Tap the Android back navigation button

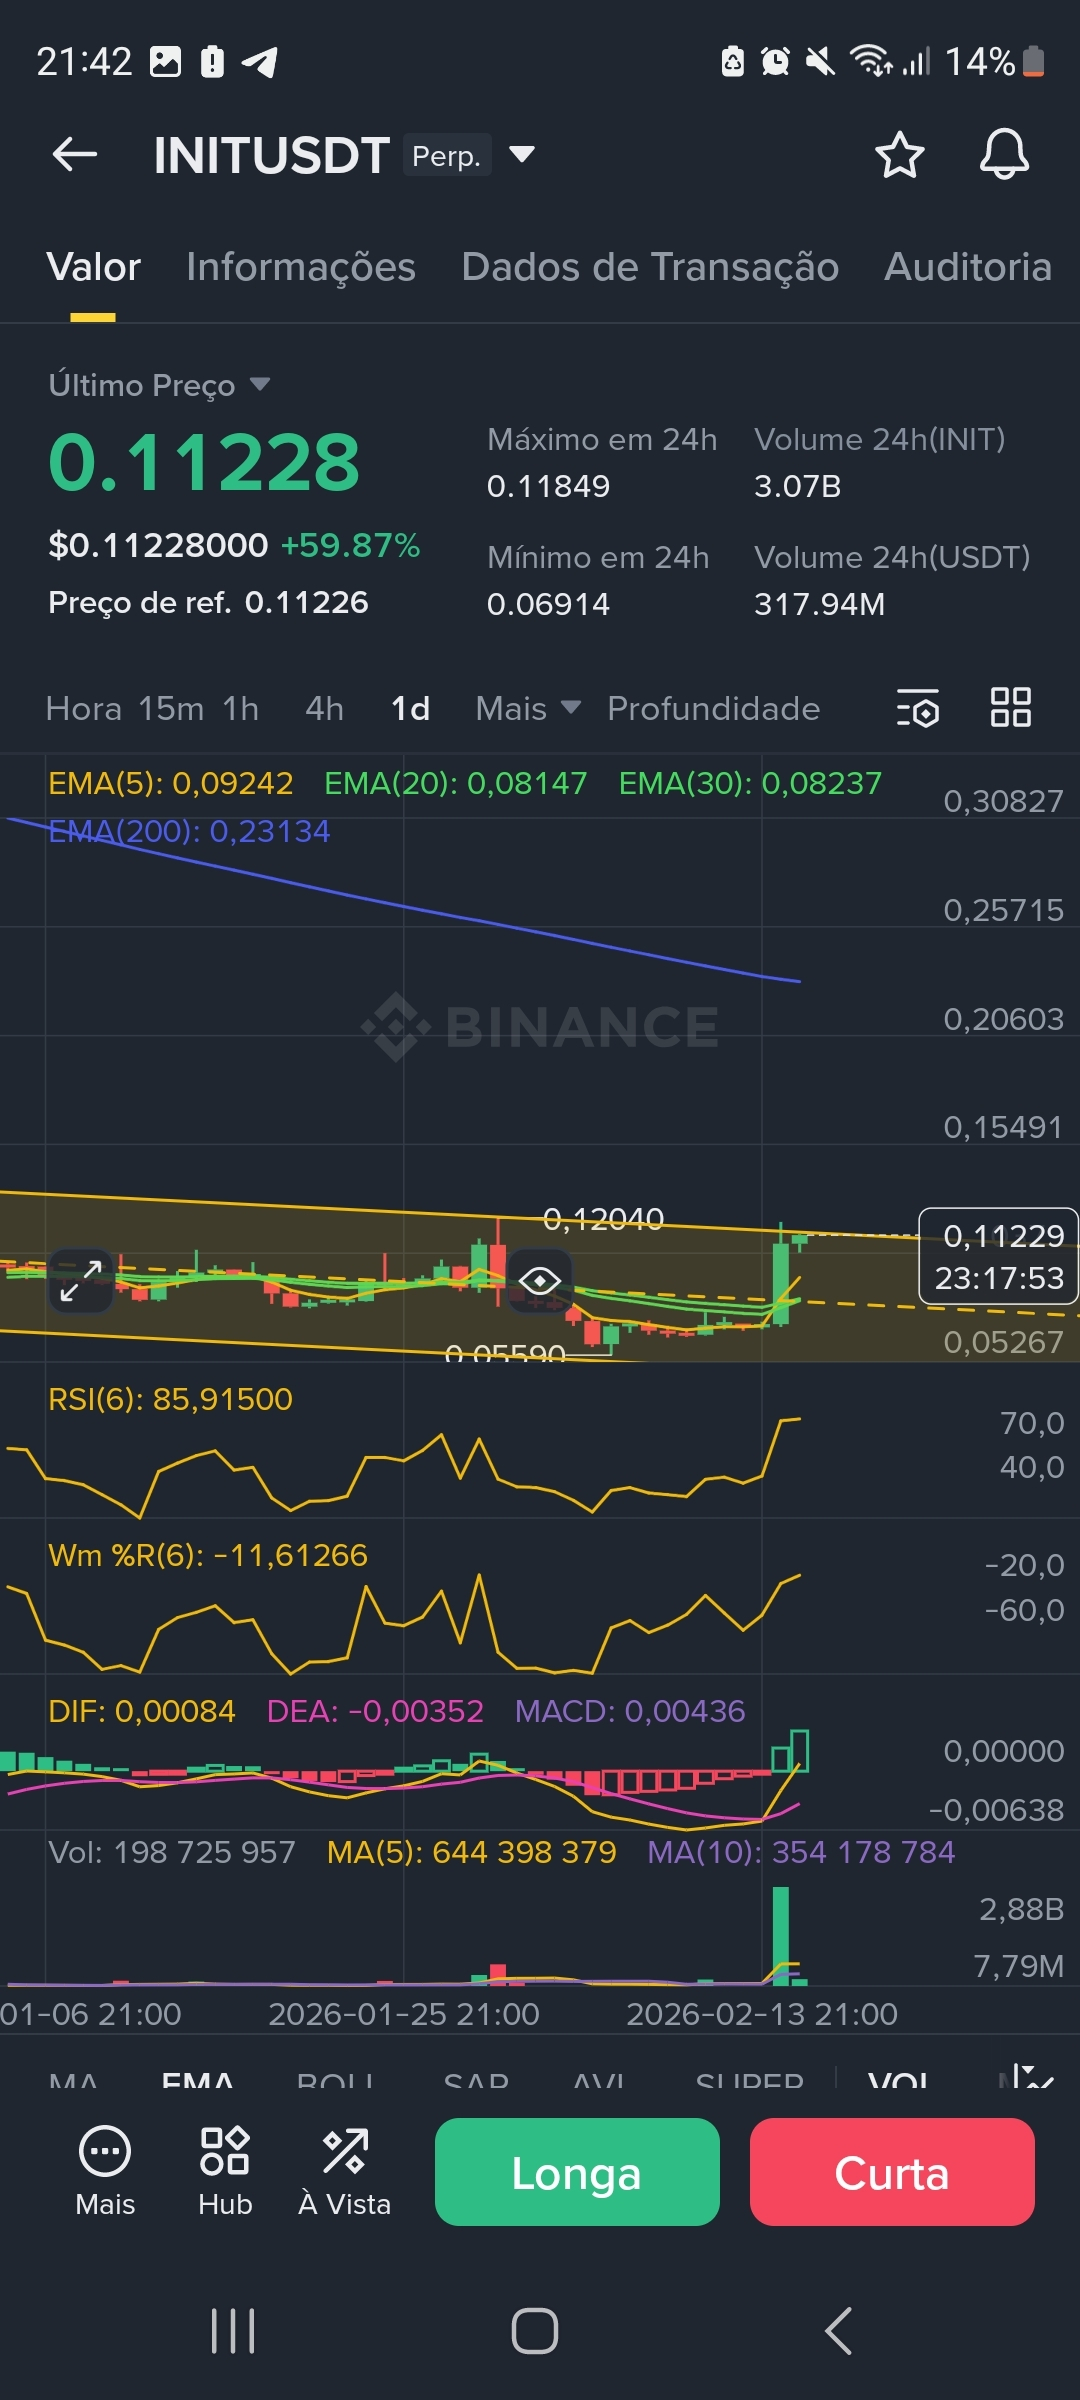[838, 2331]
